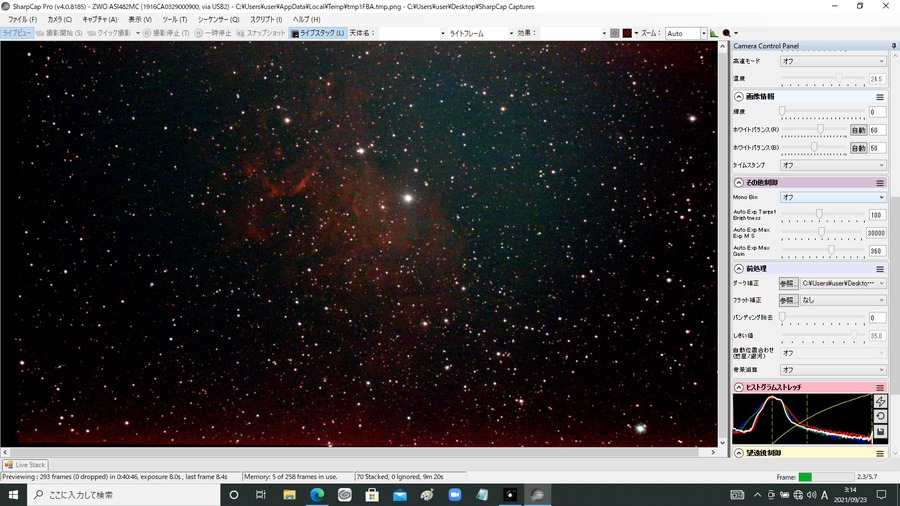Open the 高速モード dropdown
Image resolution: width=900 pixels, height=506 pixels.
[x=833, y=61]
